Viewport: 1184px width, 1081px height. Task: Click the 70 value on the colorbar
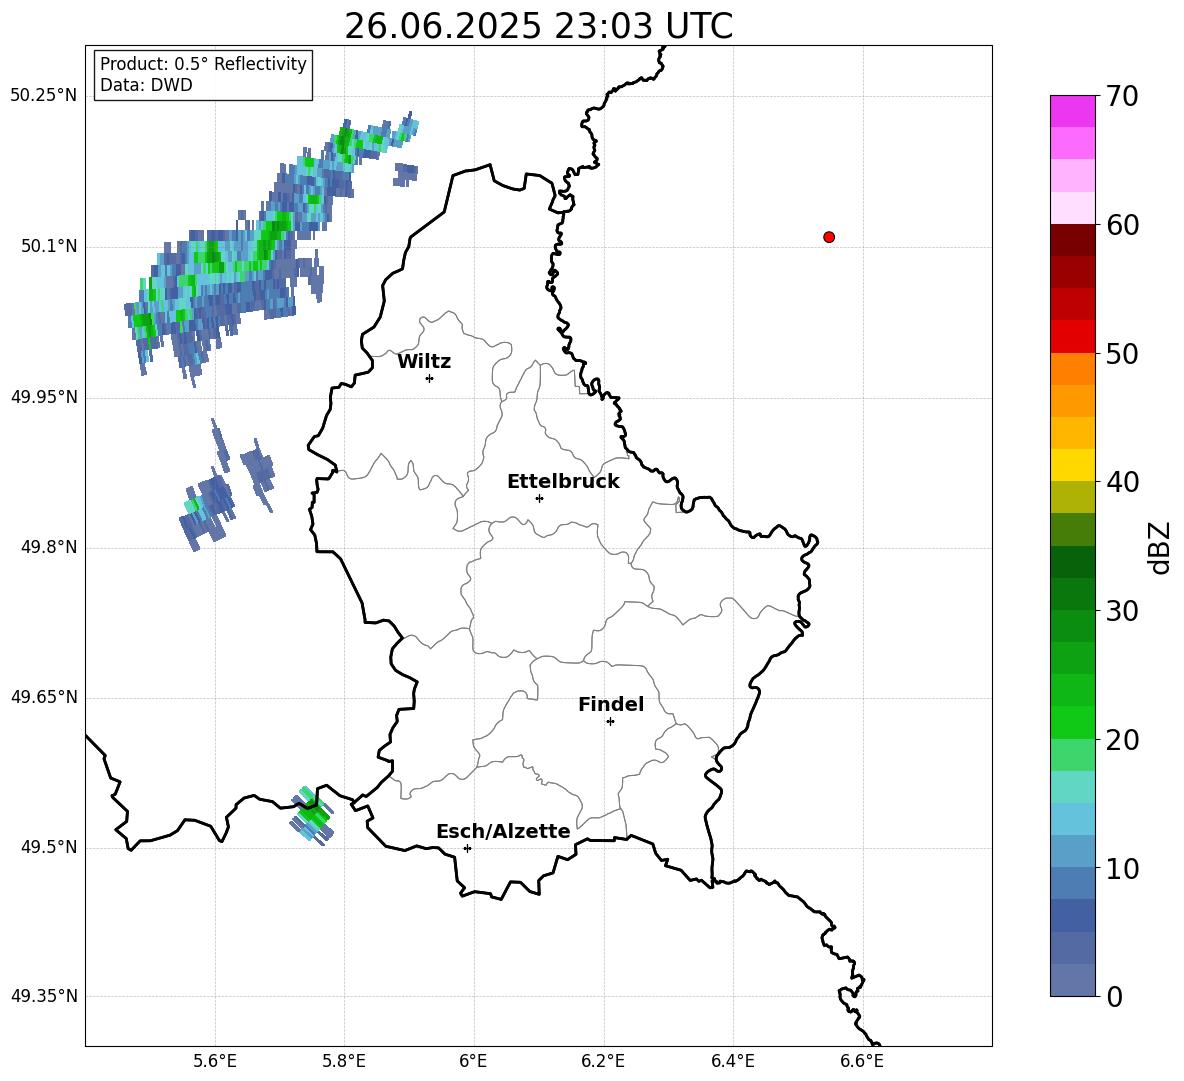[x=1121, y=96]
